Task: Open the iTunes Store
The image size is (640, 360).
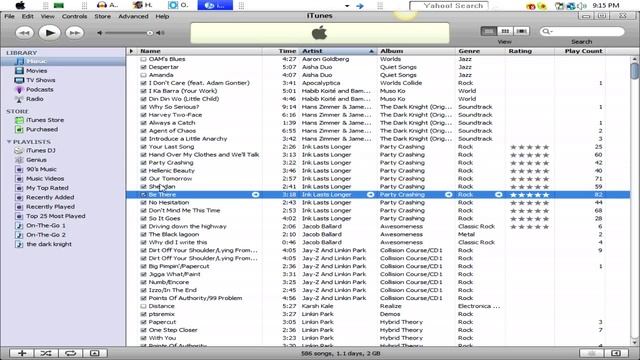Action: (45, 120)
